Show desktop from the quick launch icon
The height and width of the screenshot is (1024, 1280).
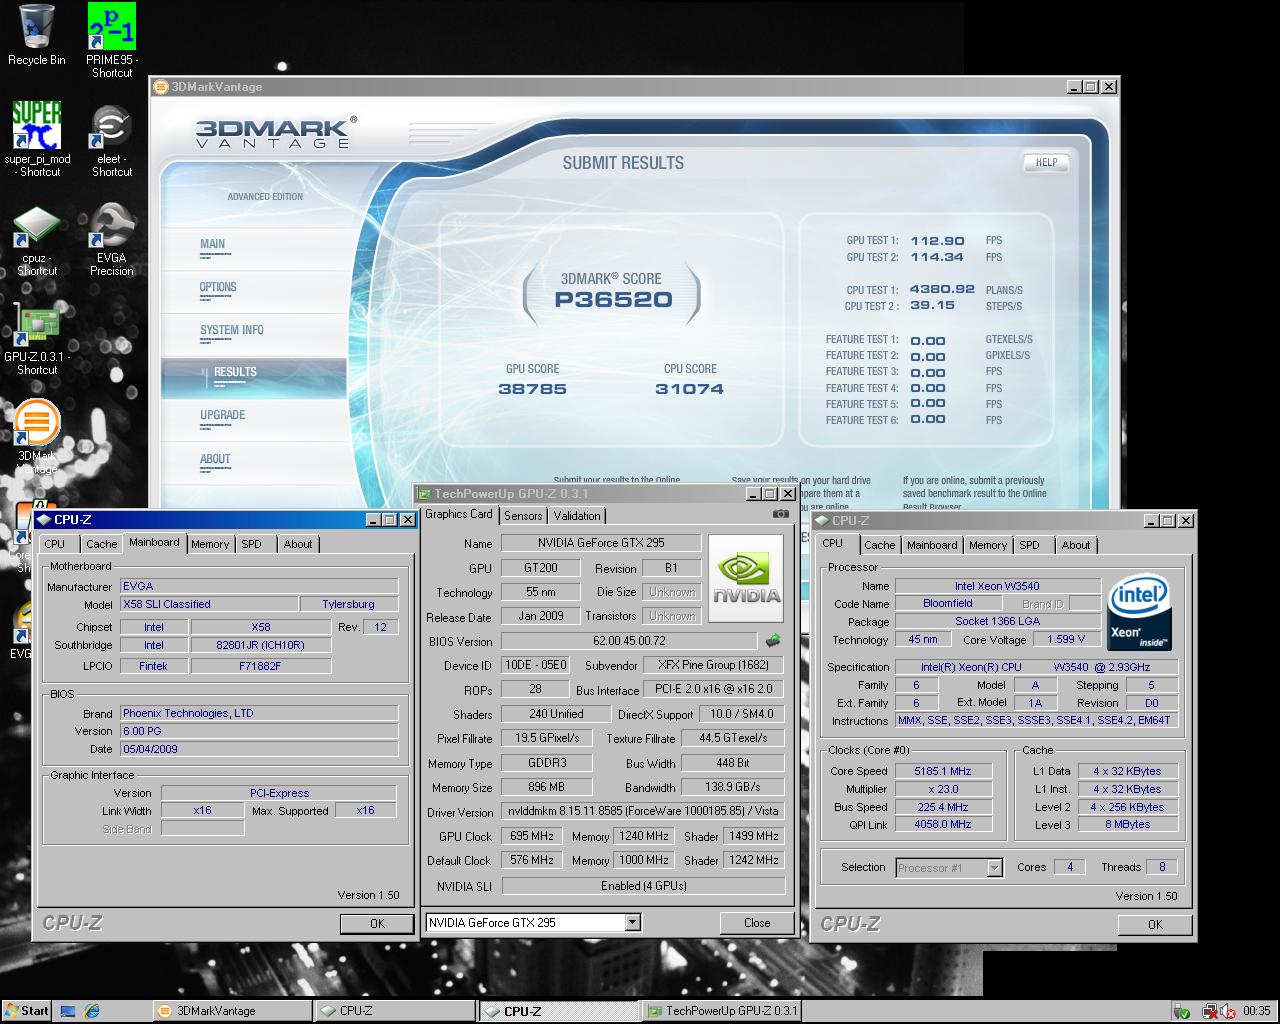tap(68, 1011)
